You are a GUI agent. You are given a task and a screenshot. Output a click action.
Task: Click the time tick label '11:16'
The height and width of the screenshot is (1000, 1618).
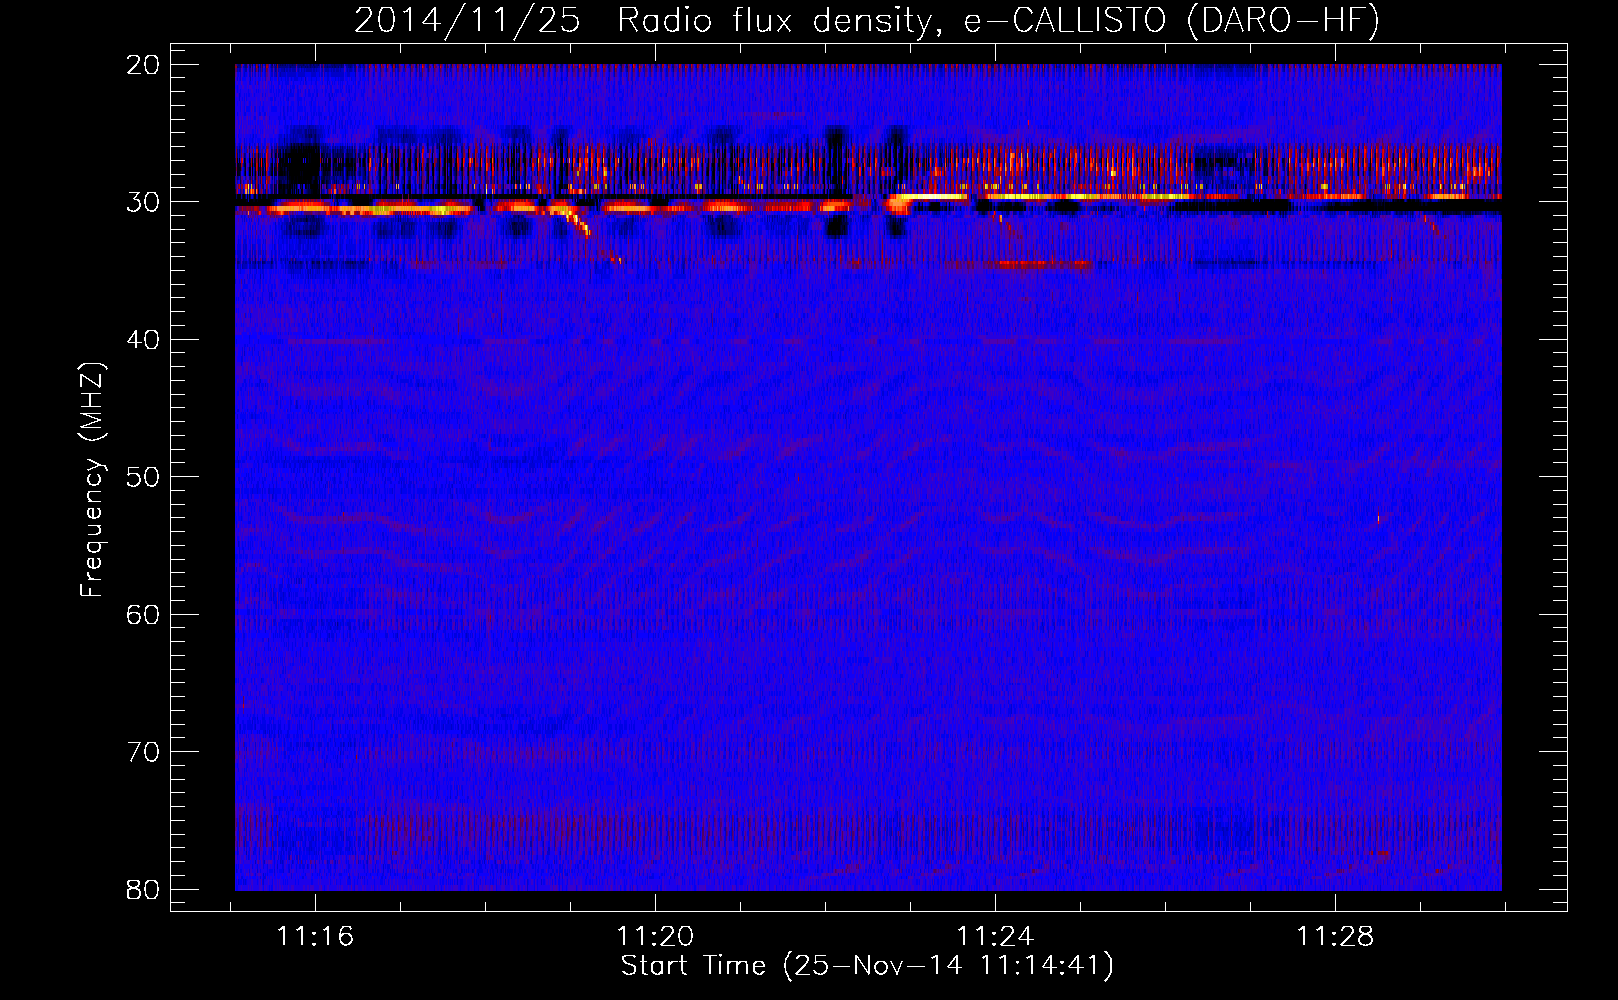click(315, 937)
